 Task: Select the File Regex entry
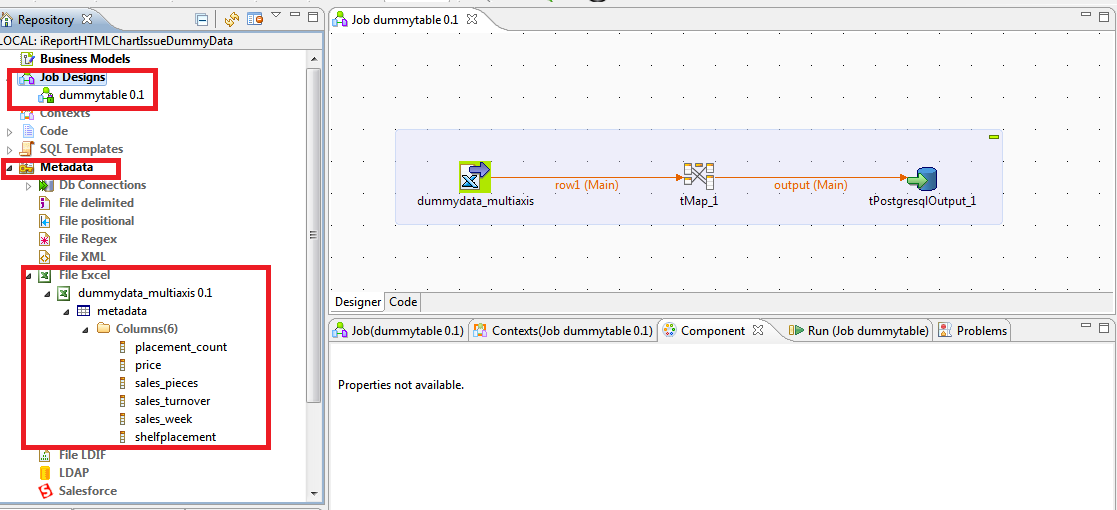88,239
